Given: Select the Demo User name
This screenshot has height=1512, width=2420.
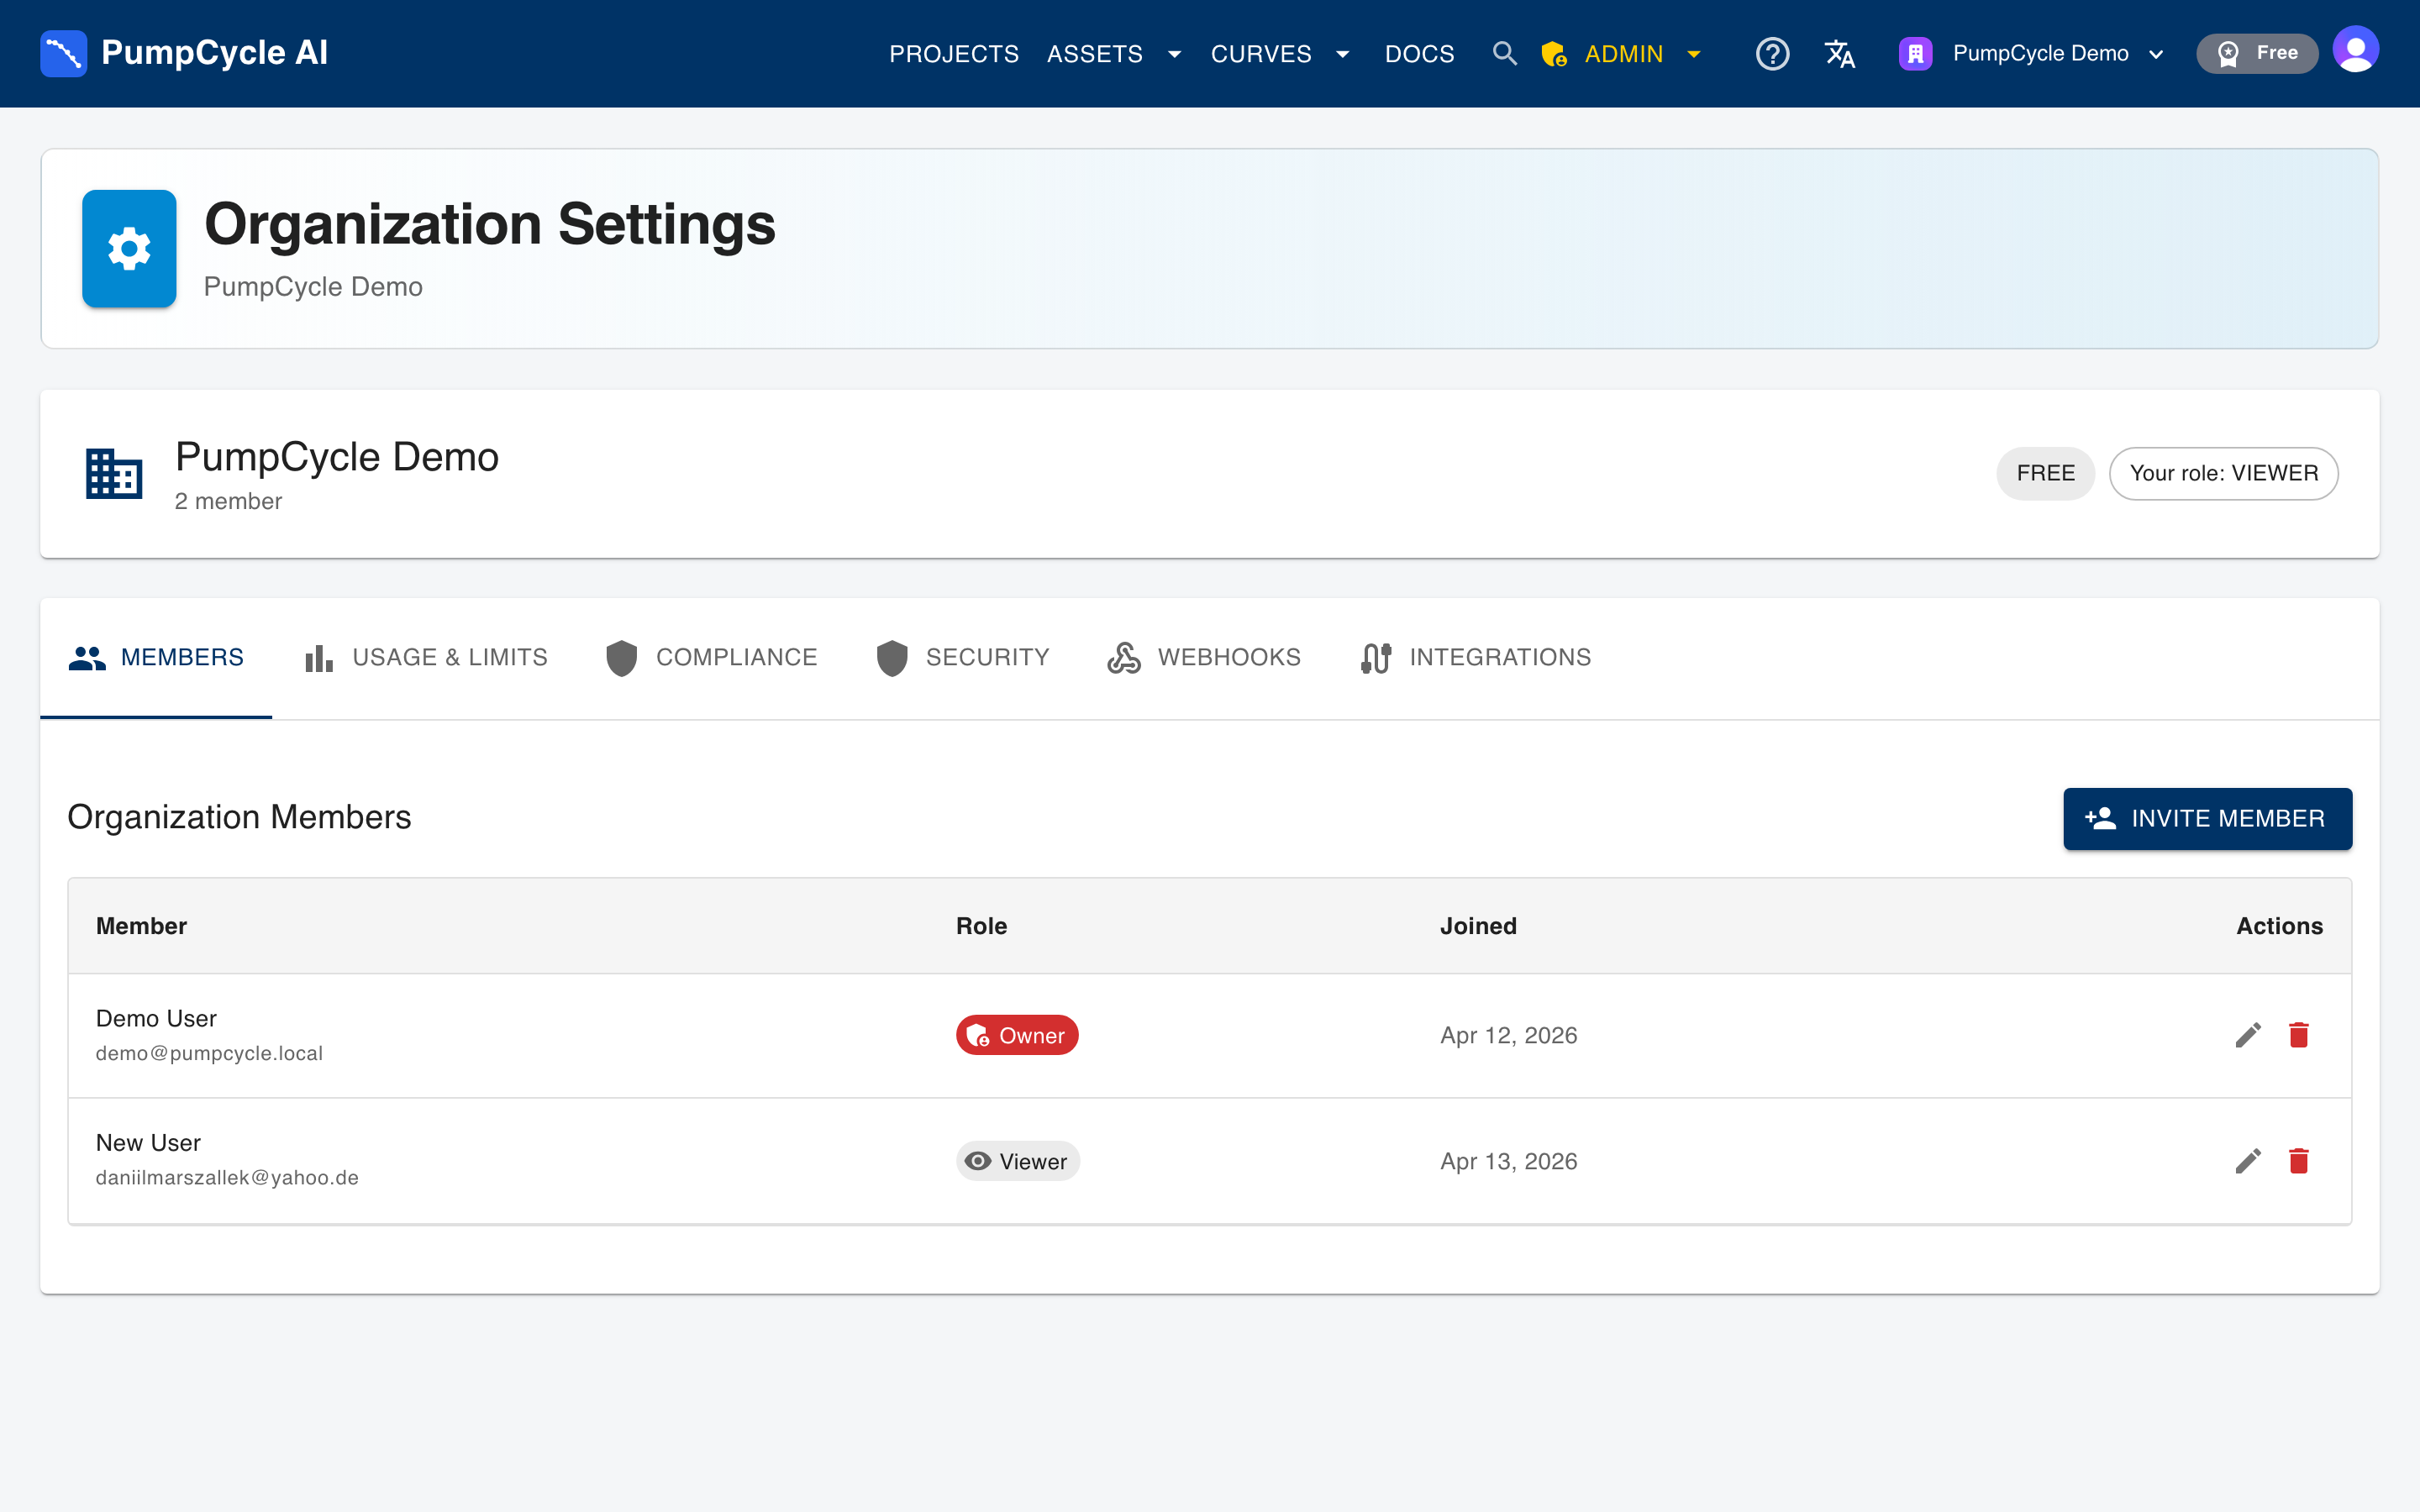Looking at the screenshot, I should click(156, 1018).
